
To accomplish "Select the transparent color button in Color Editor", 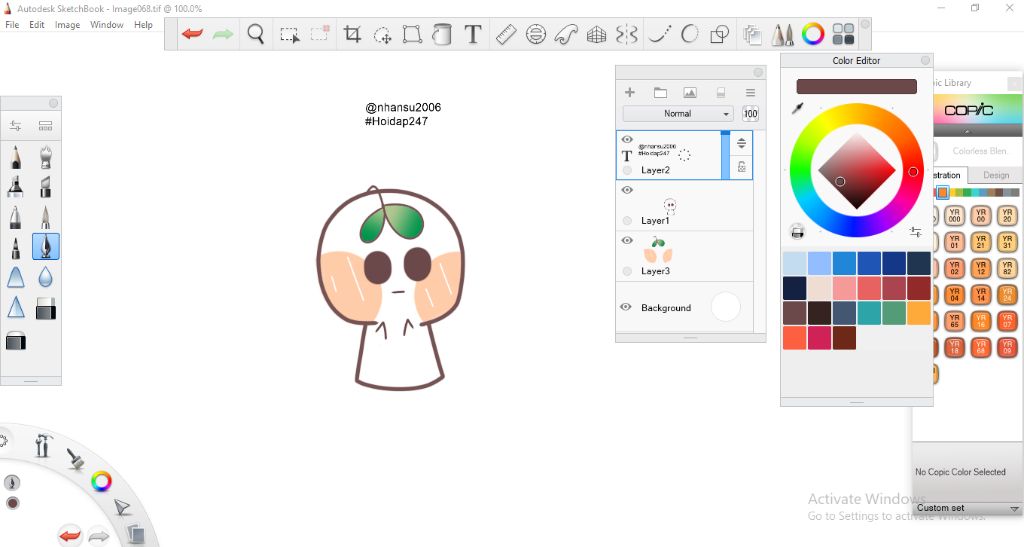I will click(797, 232).
